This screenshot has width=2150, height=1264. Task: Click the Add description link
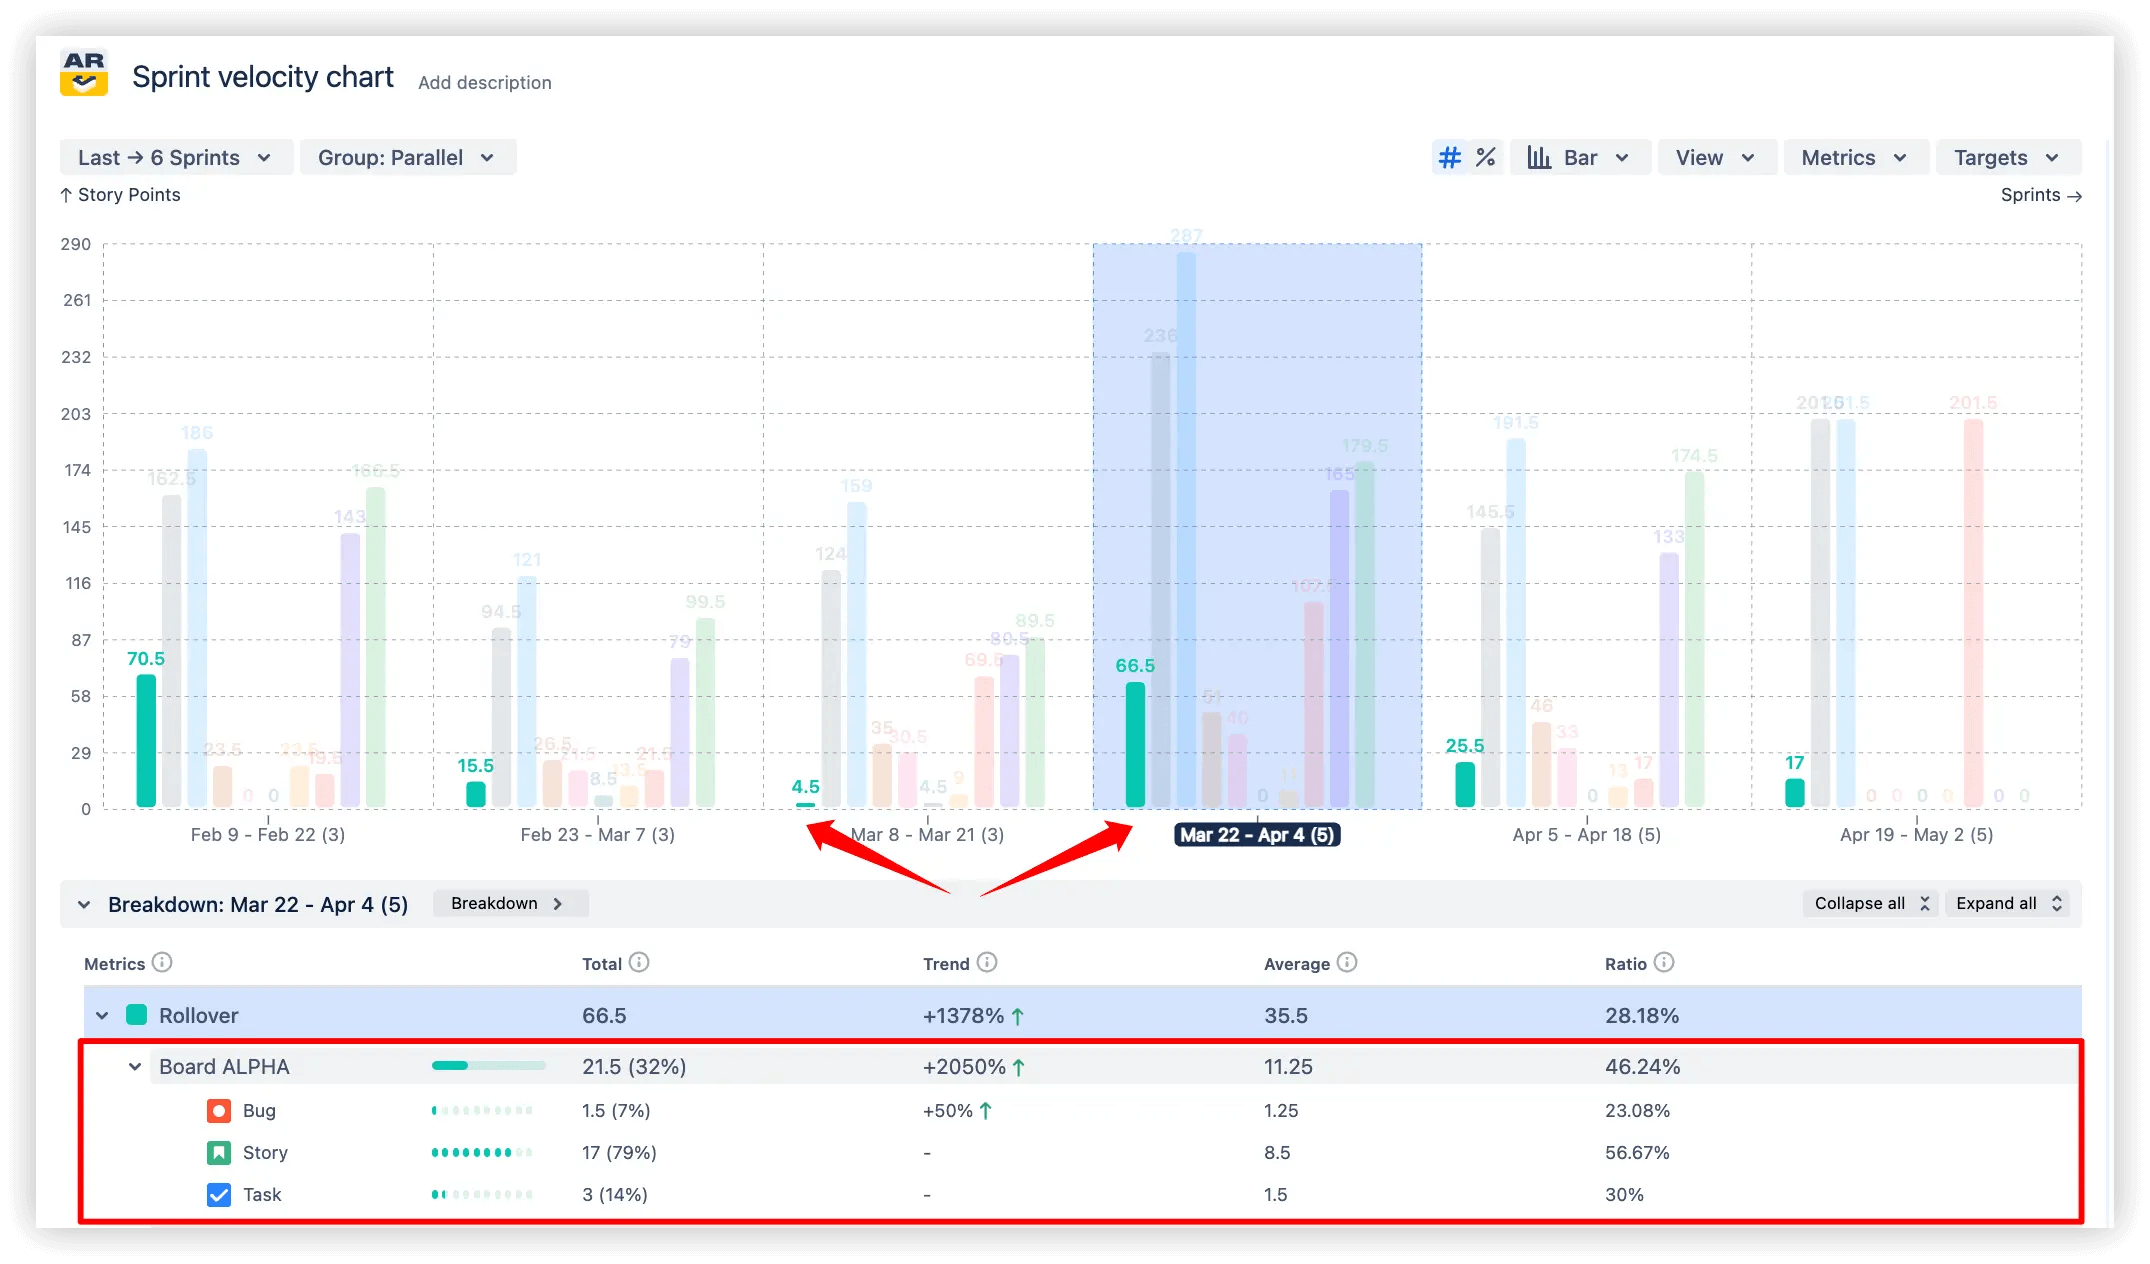(484, 82)
